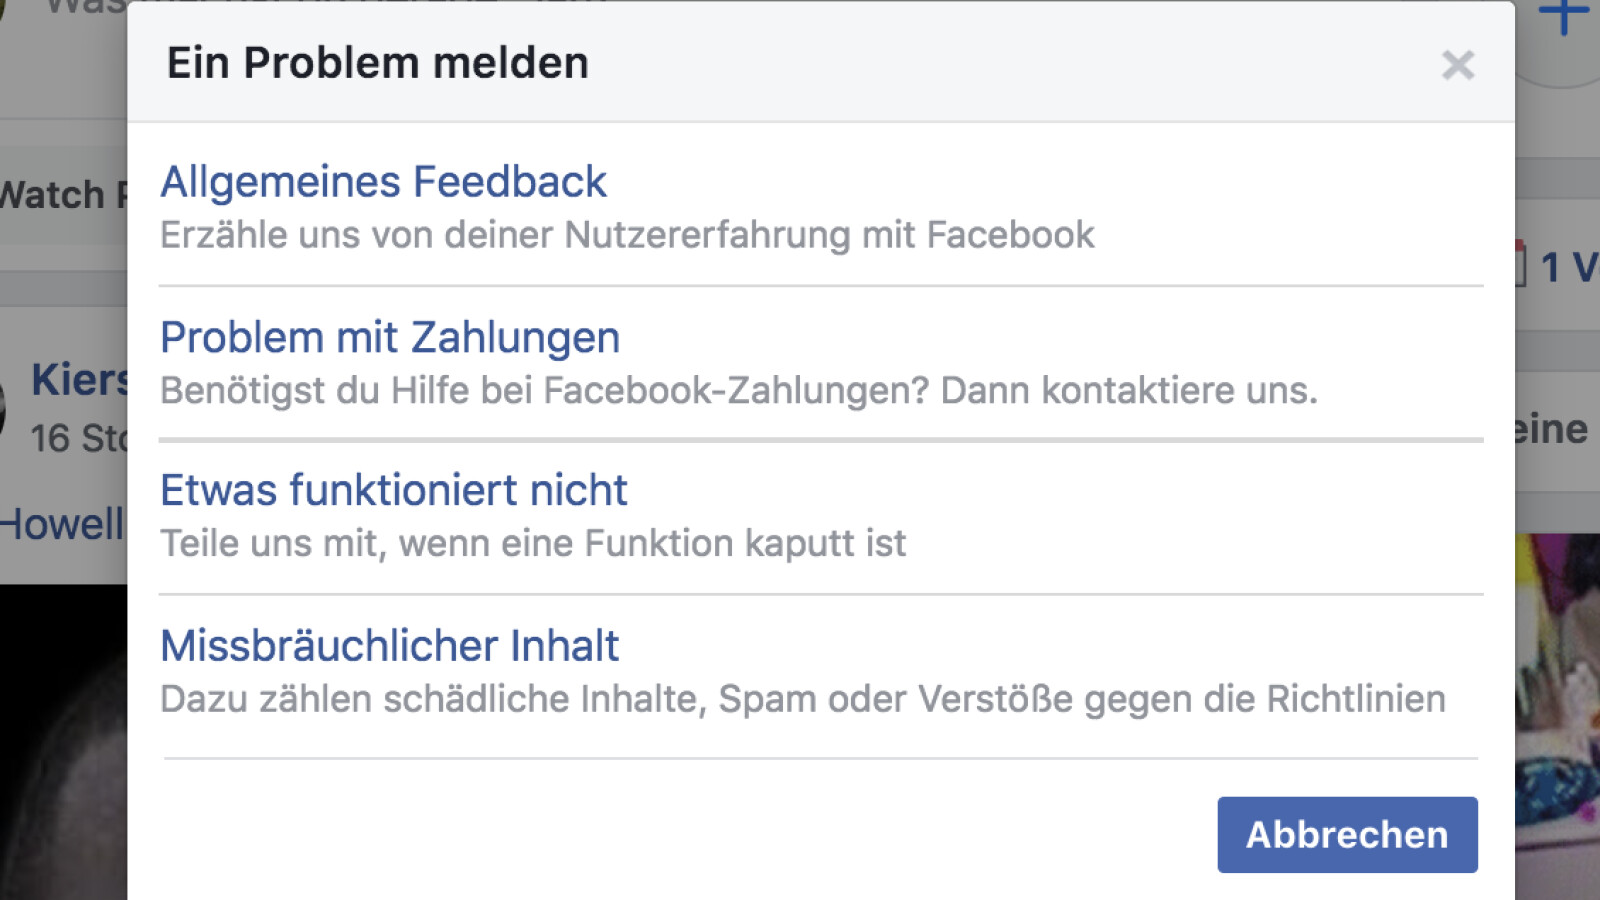Click the "Erzähle uns von deiner Nutzererfahrung" description
1600x900 pixels.
click(x=627, y=236)
